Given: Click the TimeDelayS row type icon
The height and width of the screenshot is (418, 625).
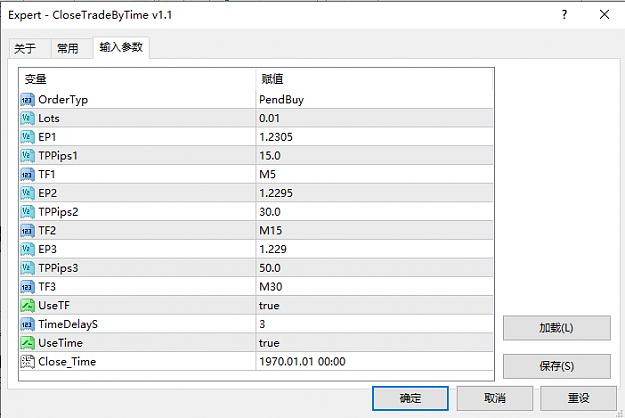Looking at the screenshot, I should pyautogui.click(x=28, y=324).
